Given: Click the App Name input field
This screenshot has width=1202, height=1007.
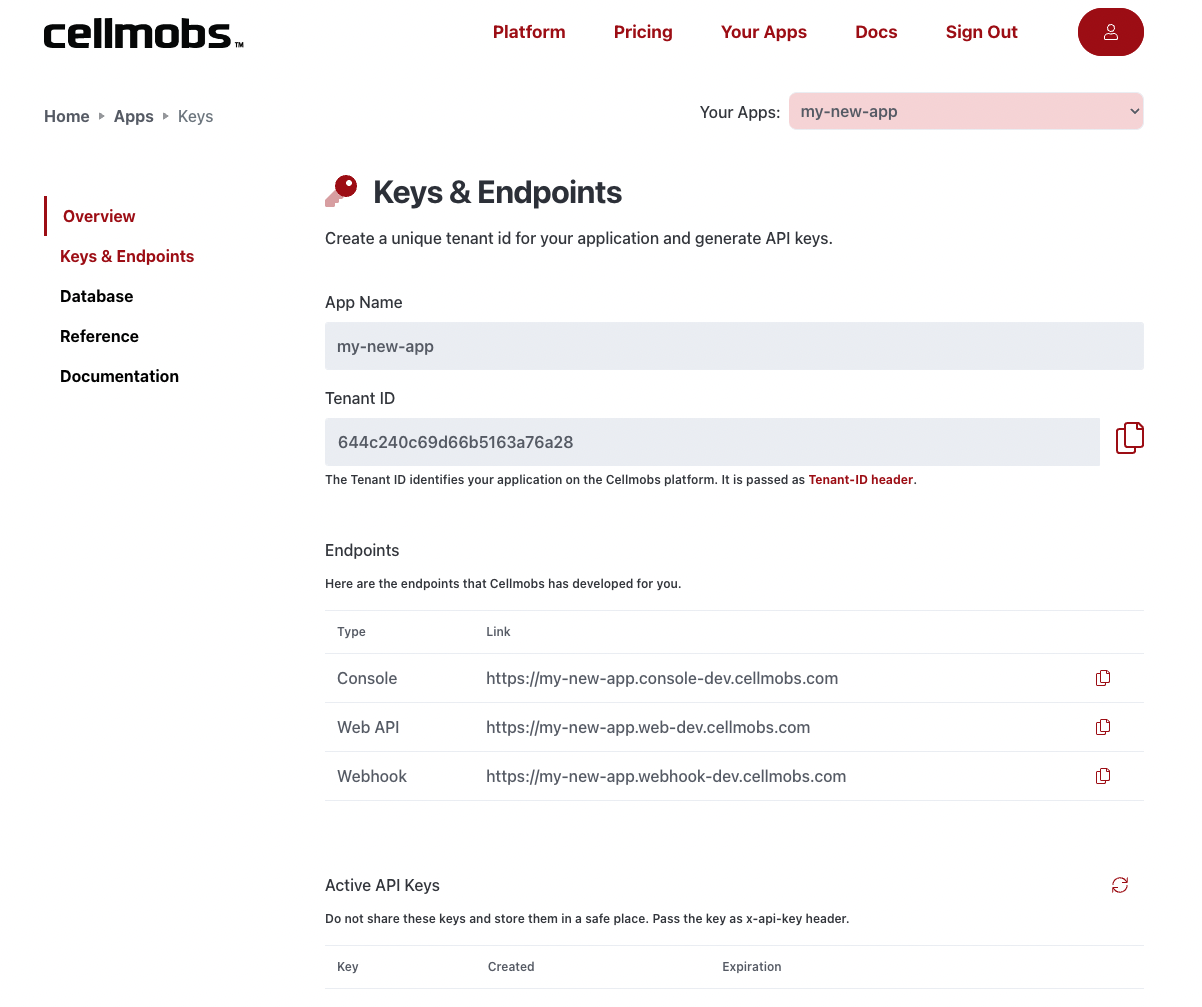Looking at the screenshot, I should click(734, 346).
